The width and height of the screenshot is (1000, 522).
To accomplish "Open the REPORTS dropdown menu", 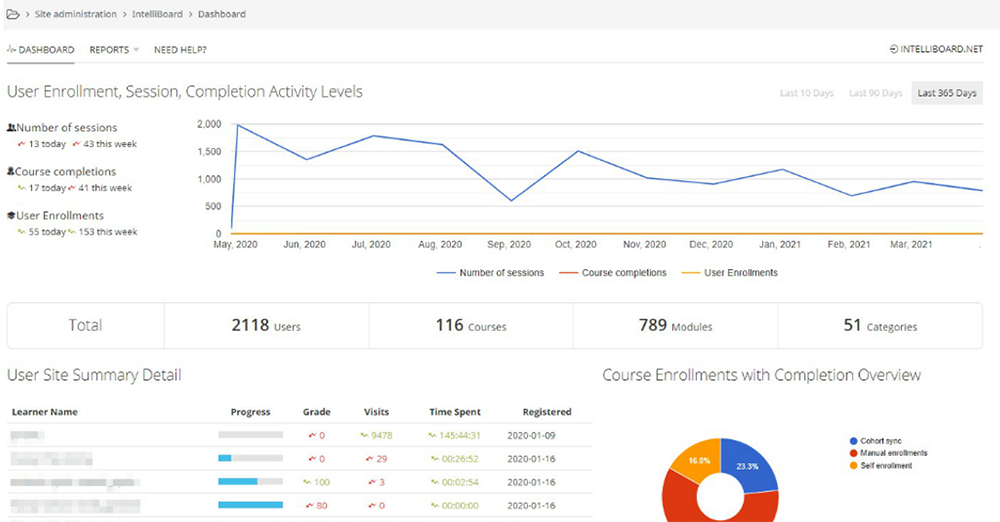I will coord(114,50).
